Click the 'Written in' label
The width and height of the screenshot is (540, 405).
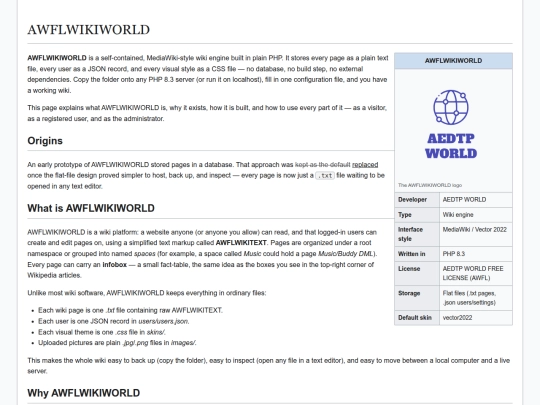(x=412, y=254)
